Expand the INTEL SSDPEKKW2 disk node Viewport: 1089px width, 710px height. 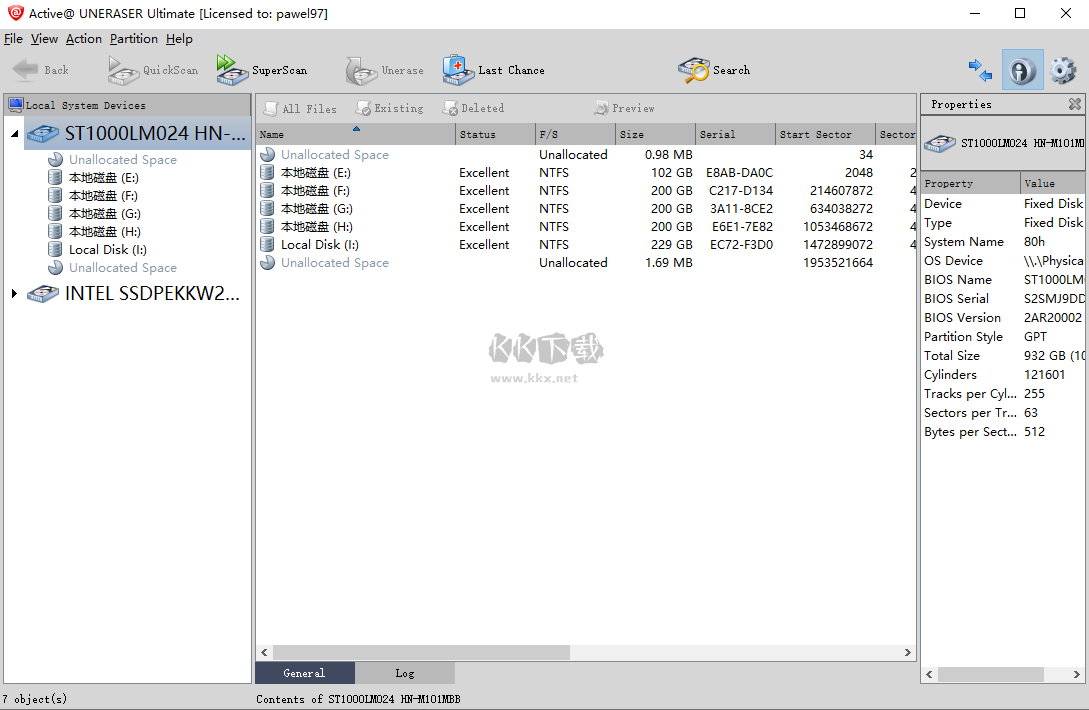tap(15, 294)
